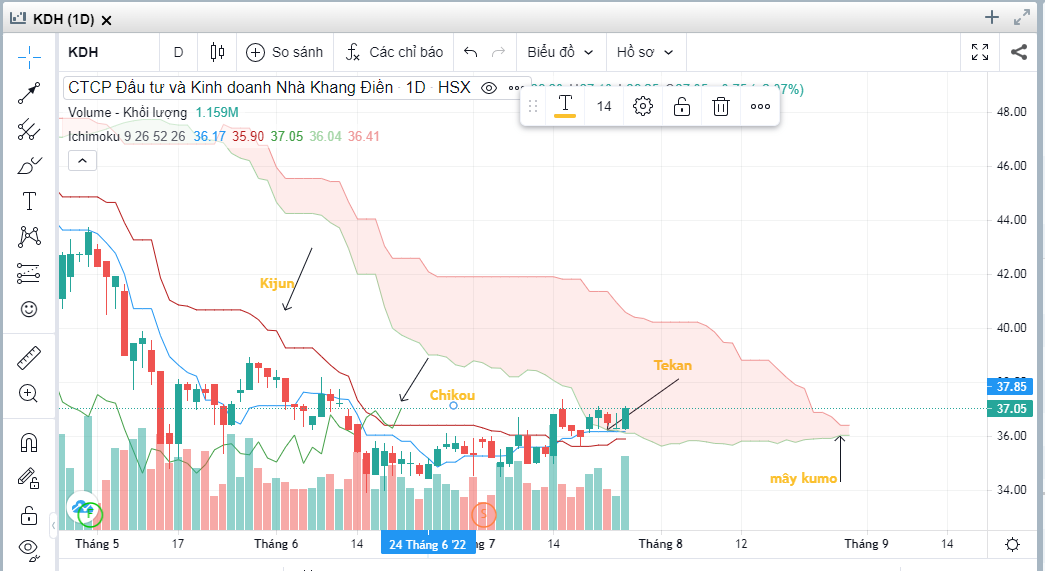The height and width of the screenshot is (571, 1045).
Task: Click the Volume - Khối lượng legend
Action: click(127, 113)
